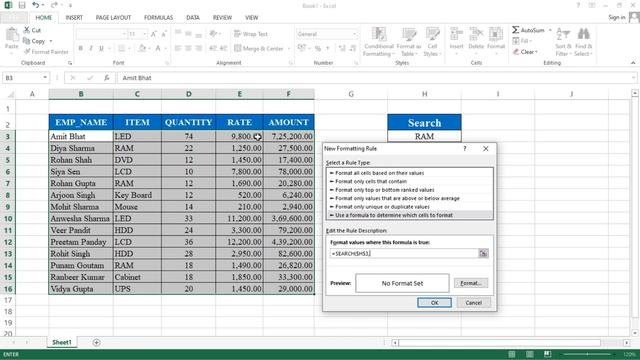Select 'Format only cells that contain' rule

410,181
